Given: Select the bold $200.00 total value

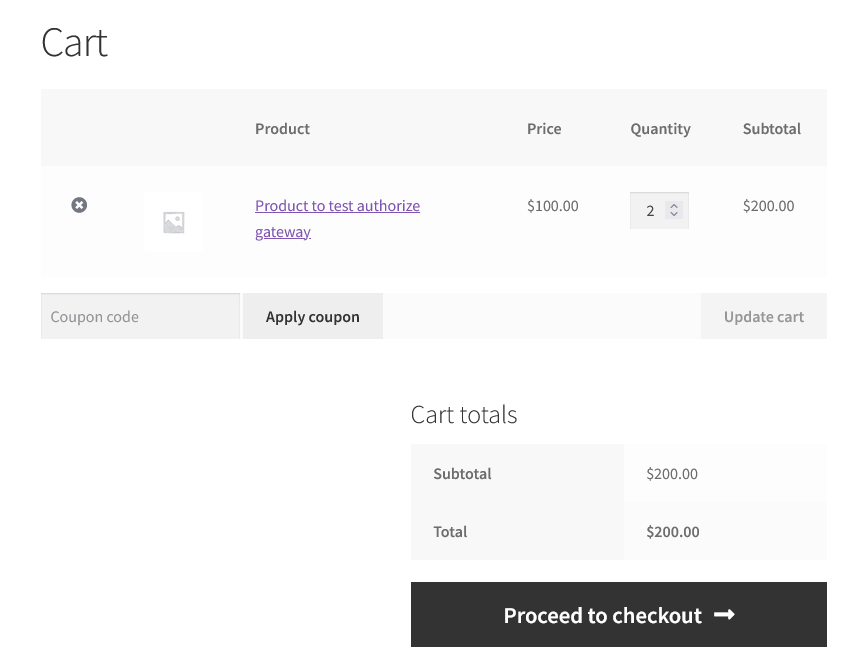Looking at the screenshot, I should [673, 532].
